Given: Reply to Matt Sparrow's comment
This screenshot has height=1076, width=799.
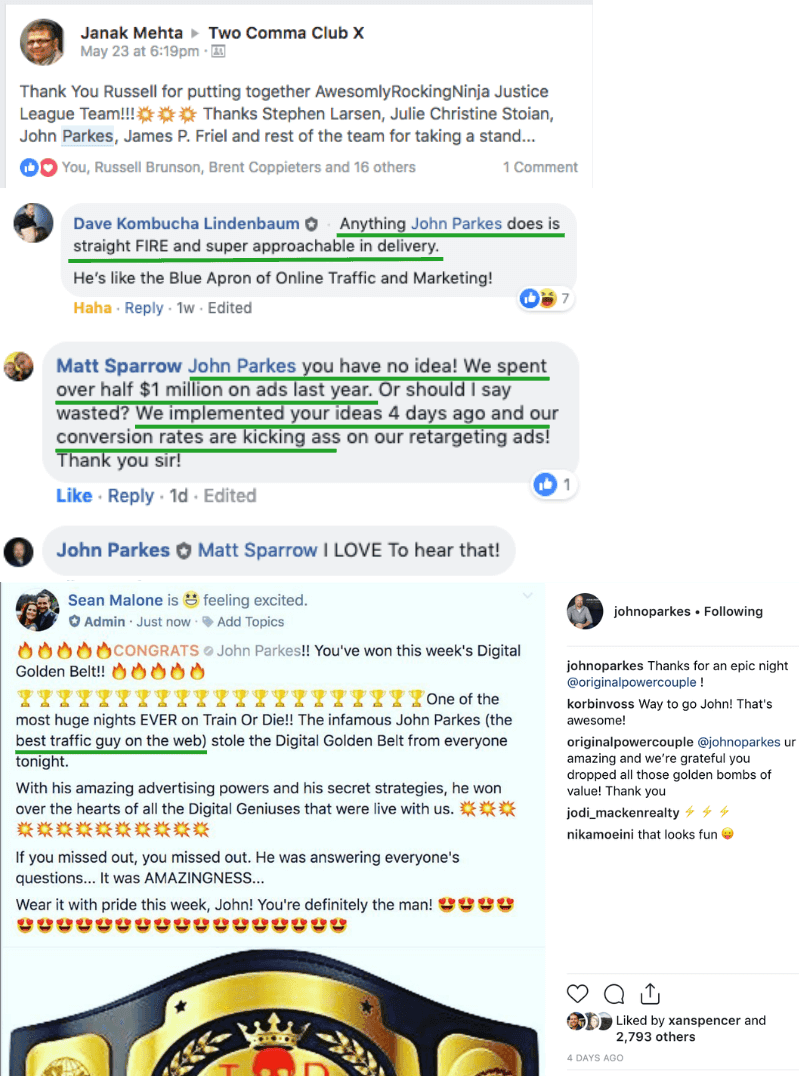Looking at the screenshot, I should pyautogui.click(x=130, y=495).
